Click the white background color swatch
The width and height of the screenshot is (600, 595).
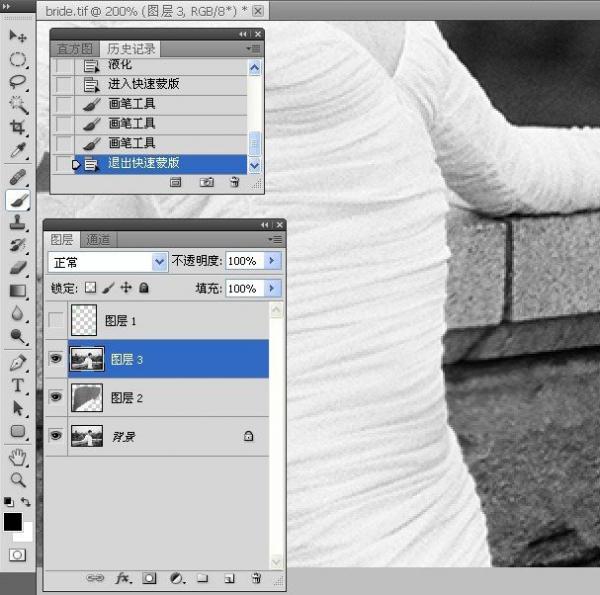[26, 535]
